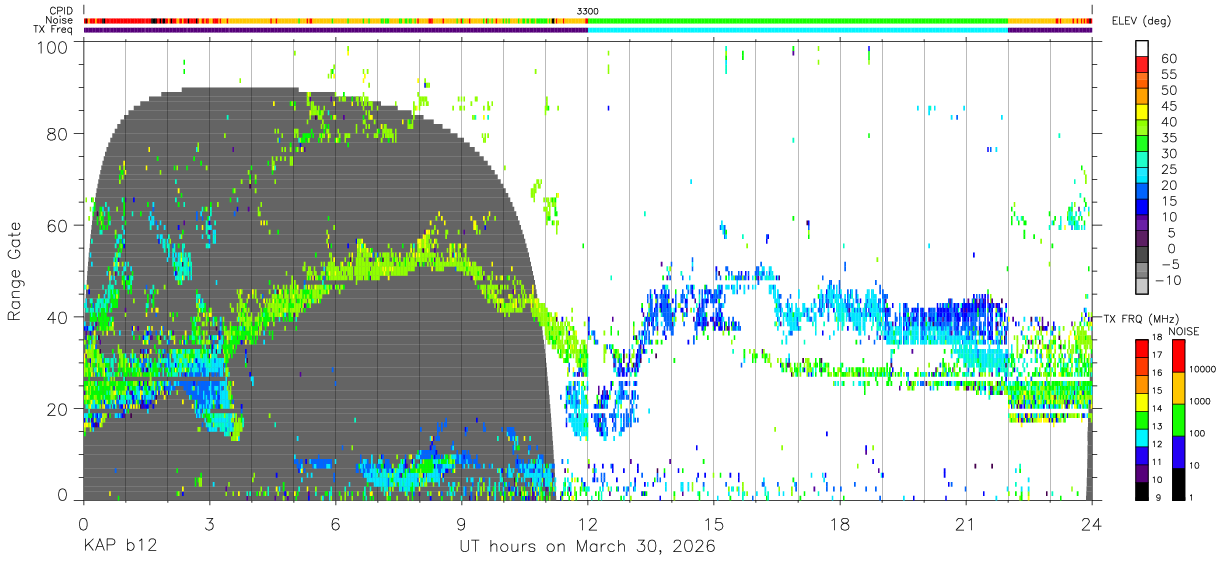Image resolution: width=1228 pixels, height=567 pixels.
Task: Click the orange-yellow swatch in NOISE legend
Action: (1178, 387)
